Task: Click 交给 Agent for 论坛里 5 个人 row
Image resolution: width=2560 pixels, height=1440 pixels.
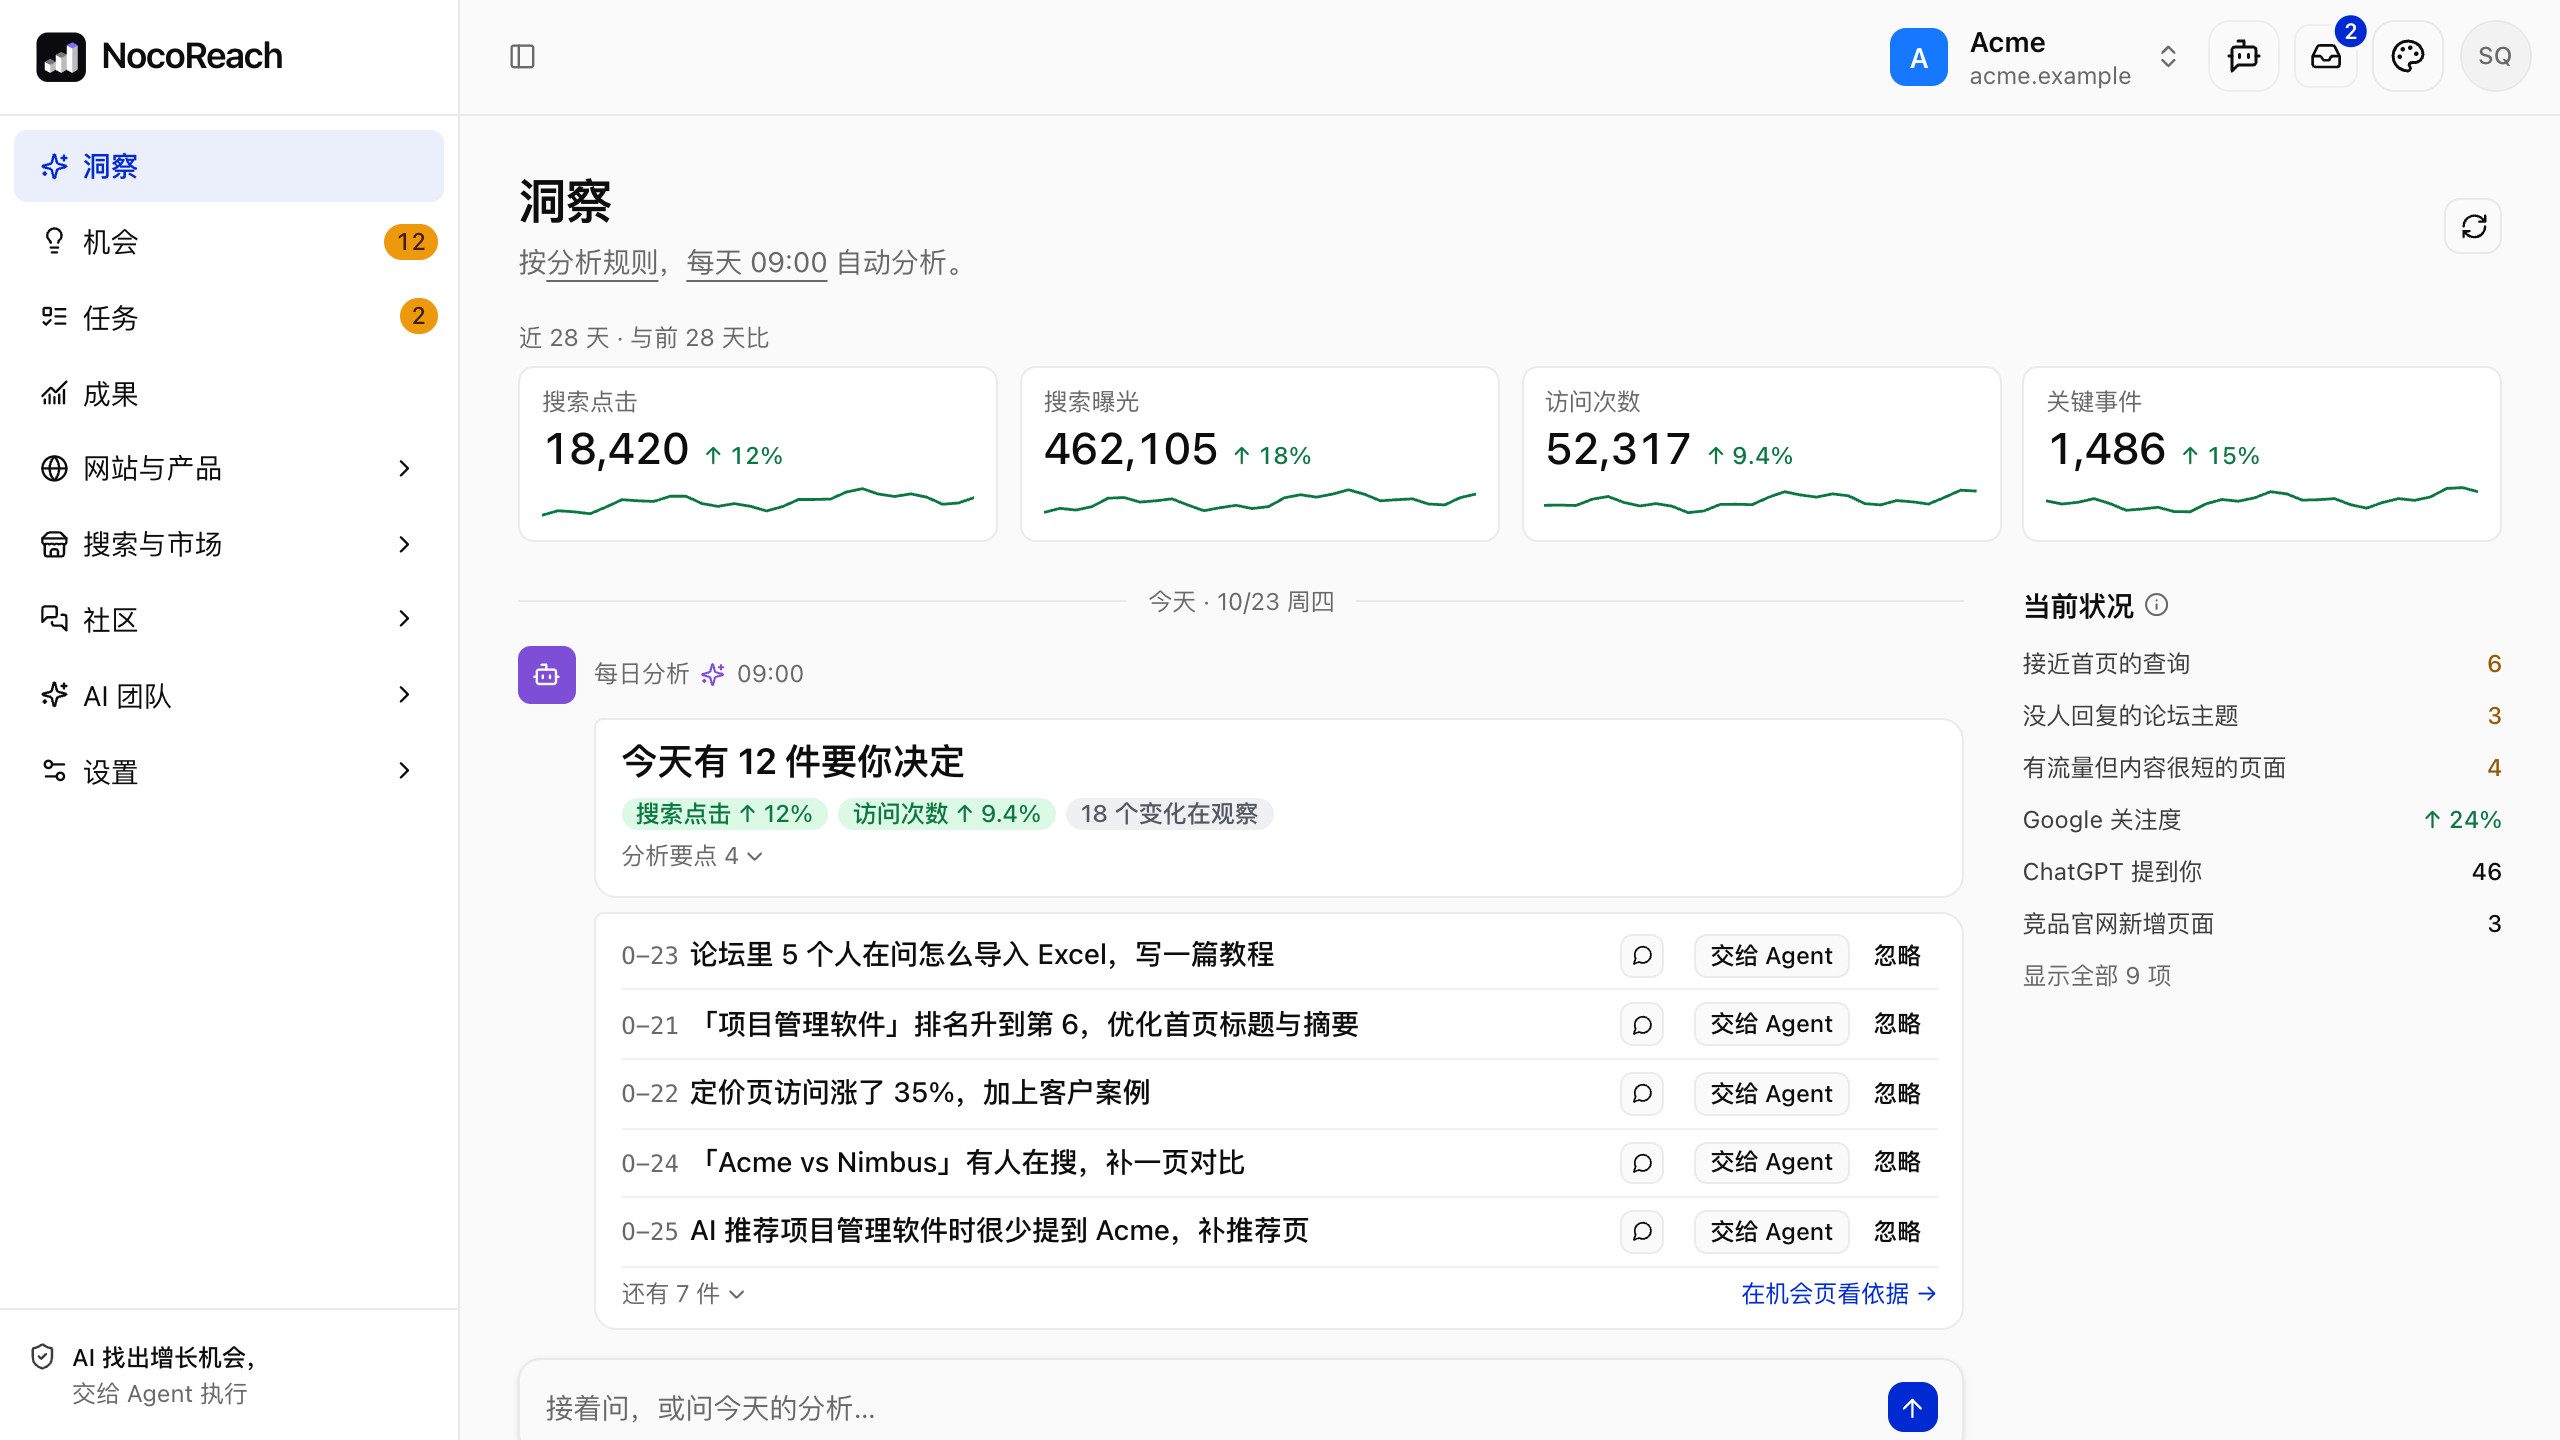Action: 1771,955
